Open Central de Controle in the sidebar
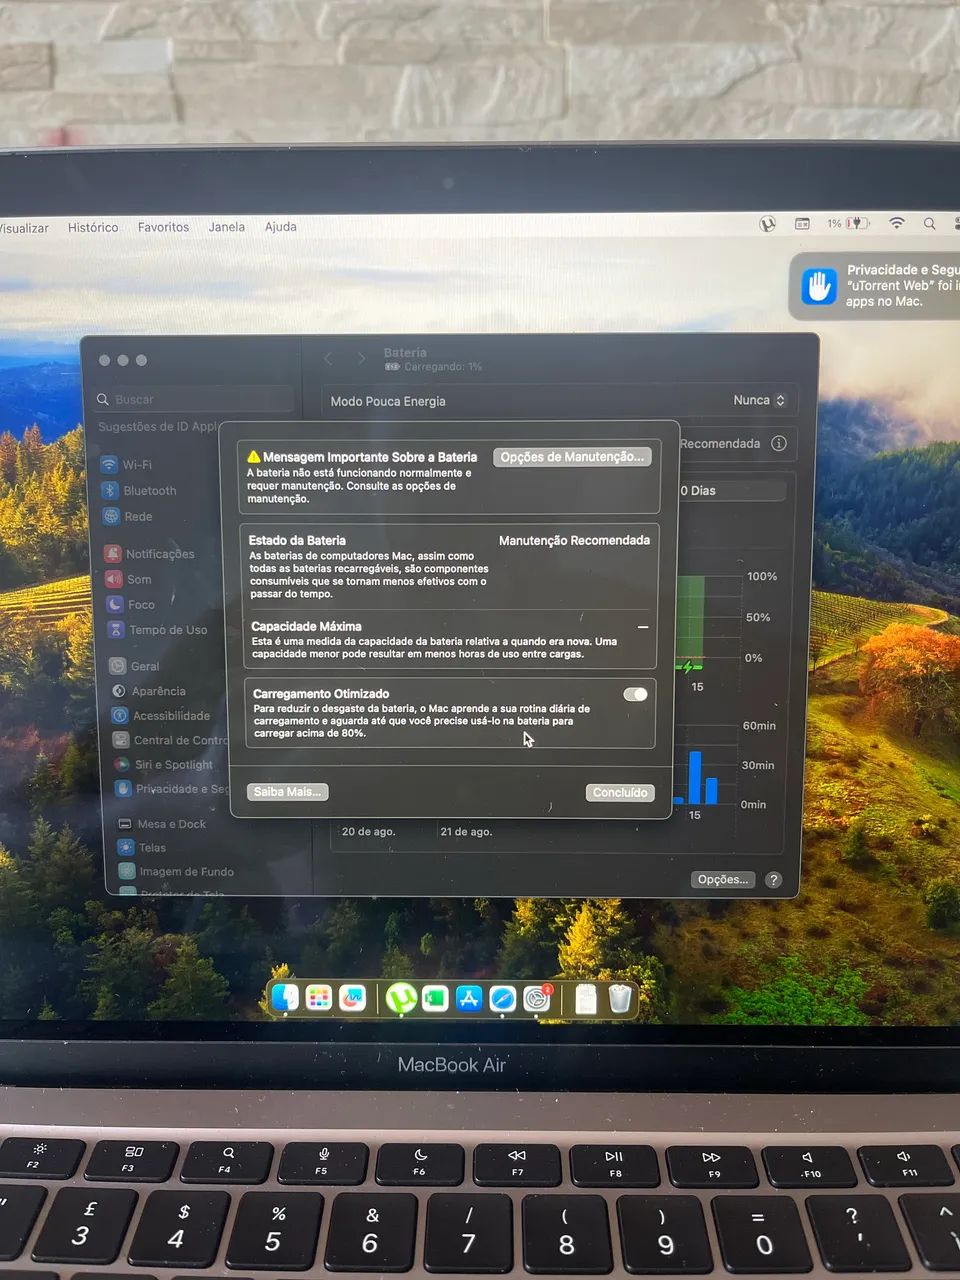 click(169, 740)
